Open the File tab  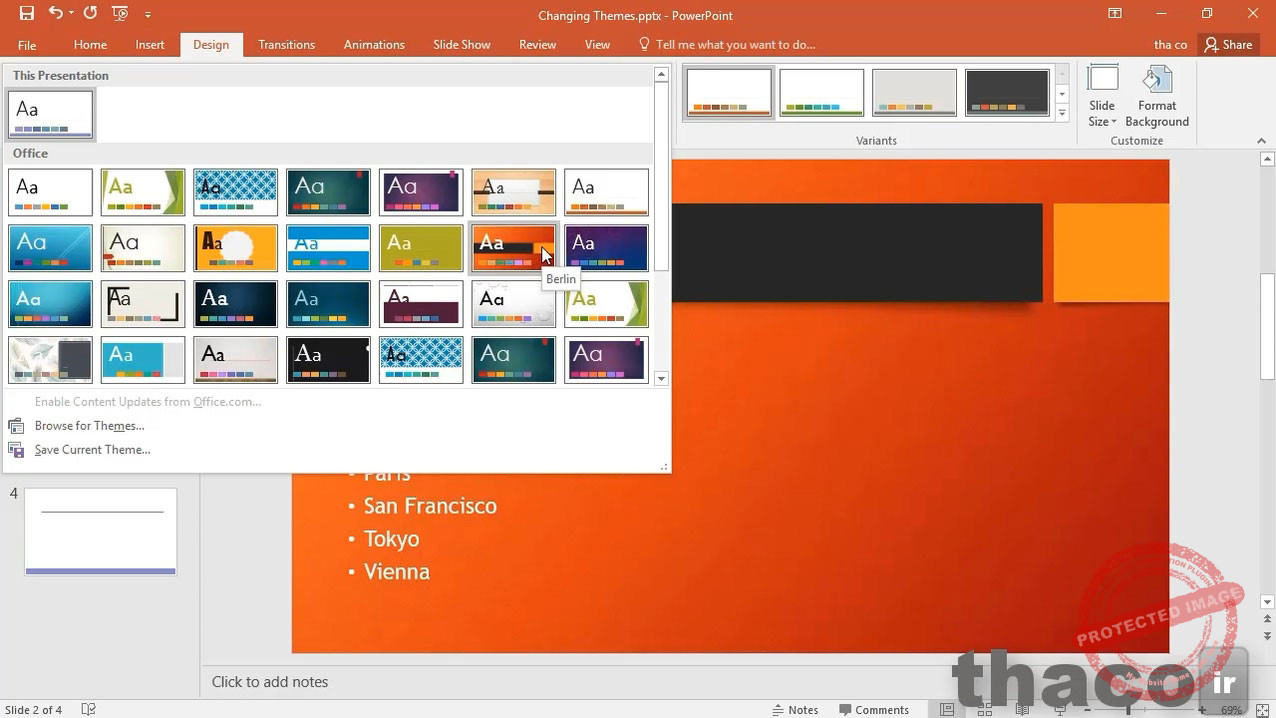click(x=27, y=45)
